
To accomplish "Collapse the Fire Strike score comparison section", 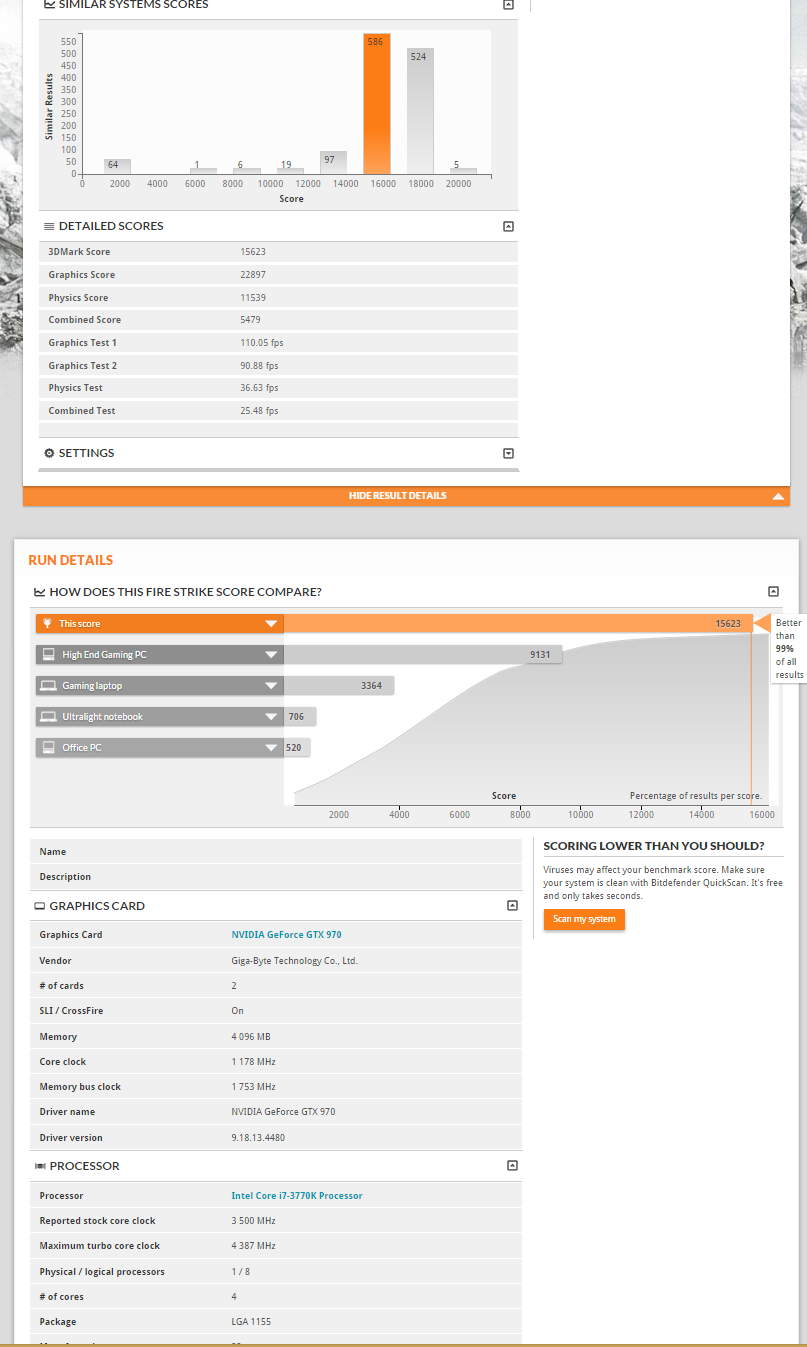I will click(773, 592).
